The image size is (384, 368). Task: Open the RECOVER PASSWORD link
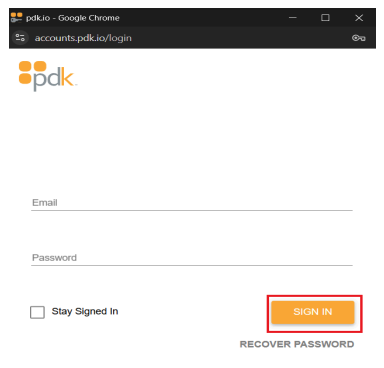(x=297, y=344)
